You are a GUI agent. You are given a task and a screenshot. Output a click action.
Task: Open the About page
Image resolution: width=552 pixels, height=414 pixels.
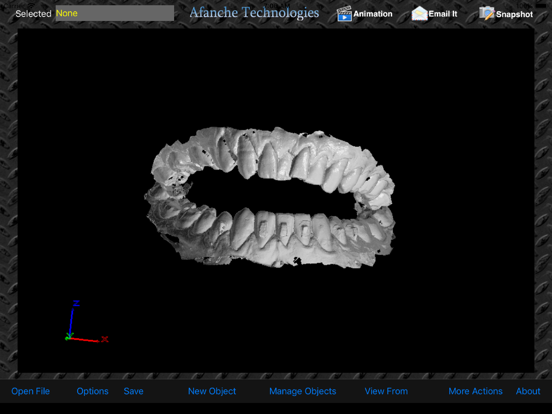[528, 391]
